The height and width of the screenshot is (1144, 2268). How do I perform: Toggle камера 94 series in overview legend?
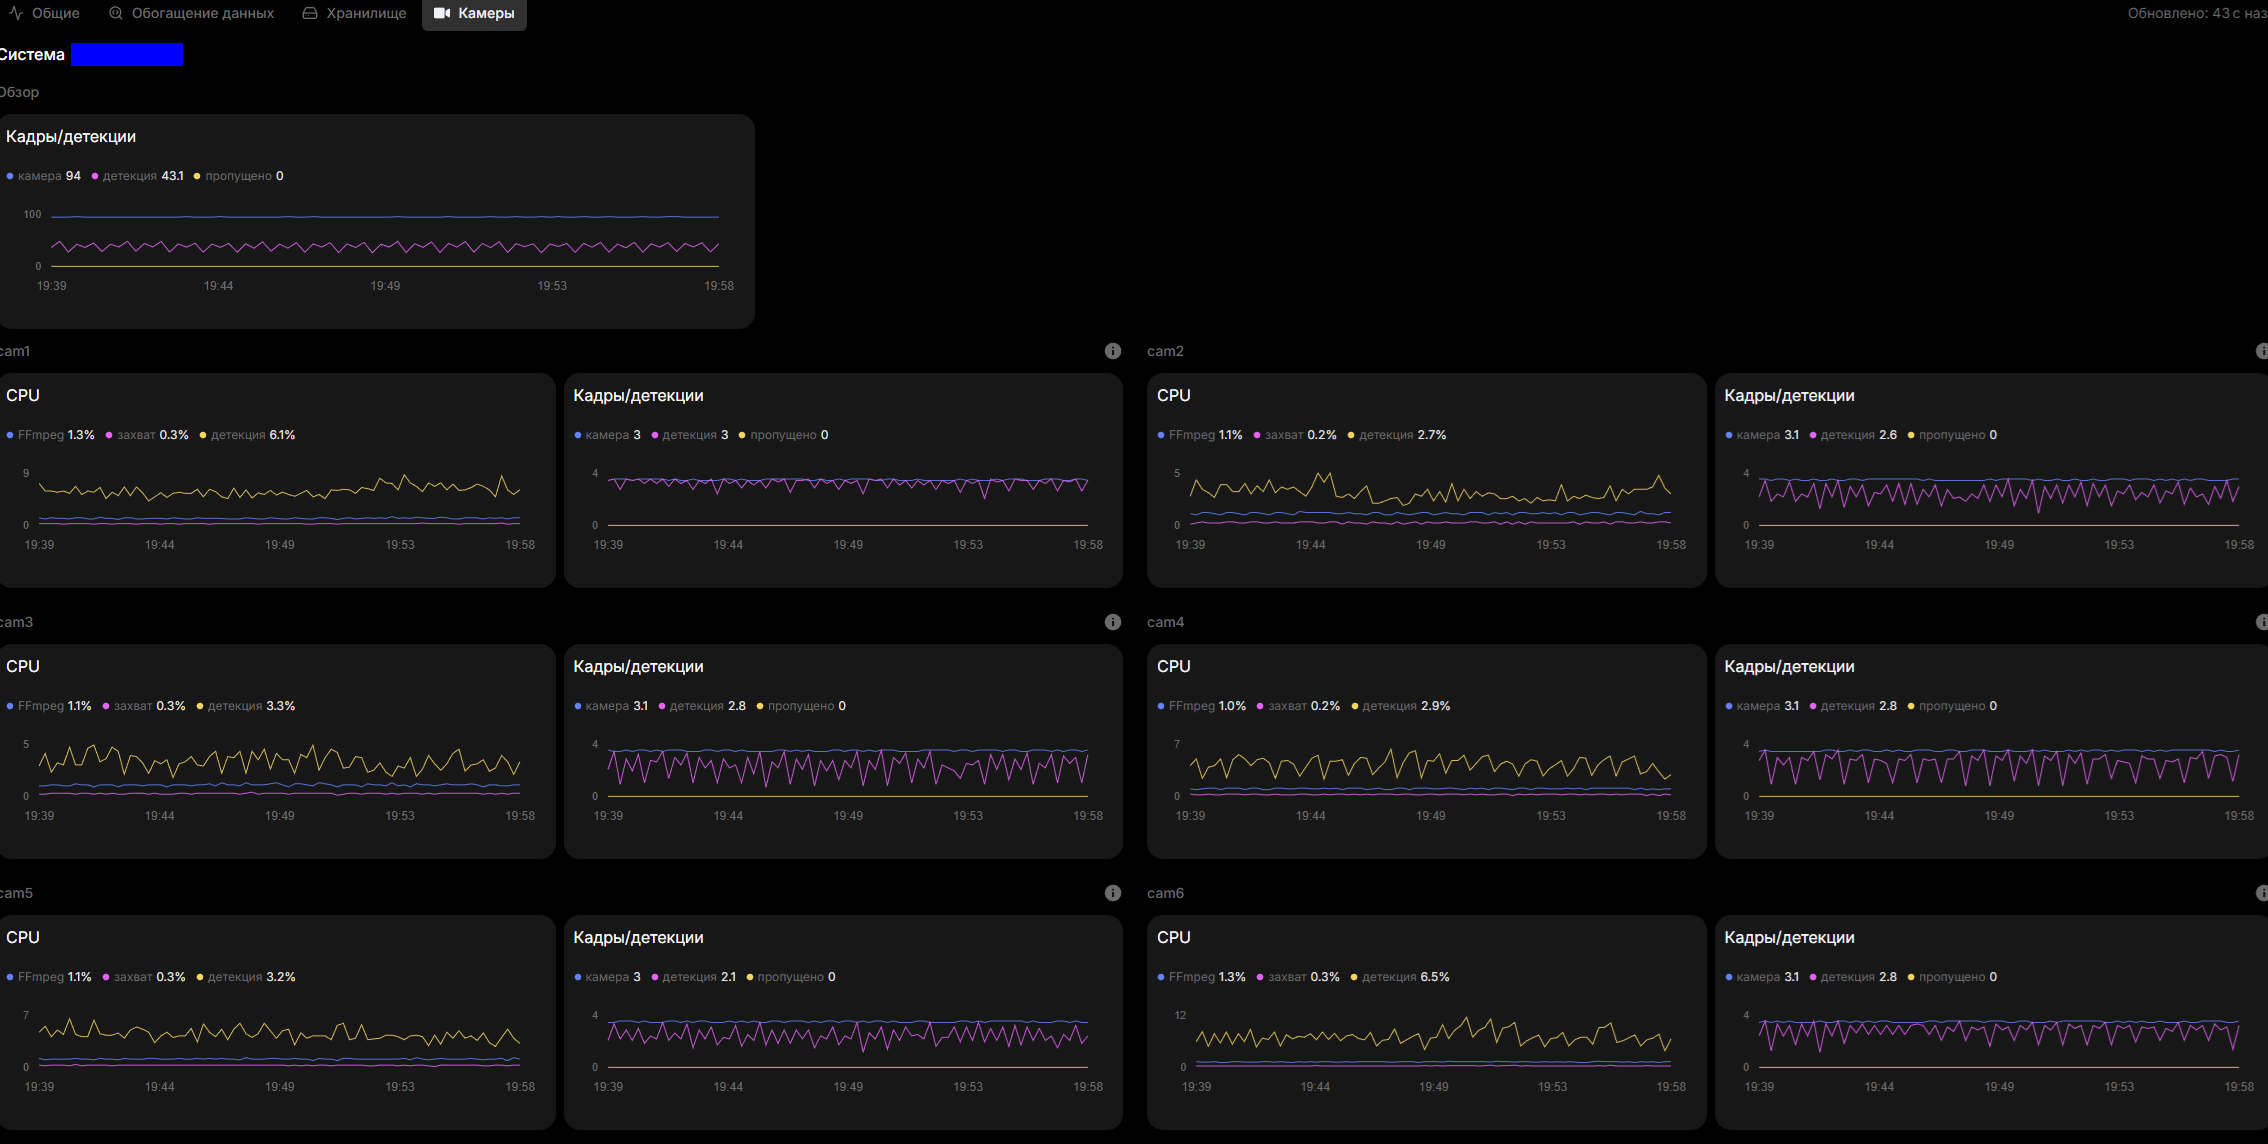pyautogui.click(x=44, y=176)
